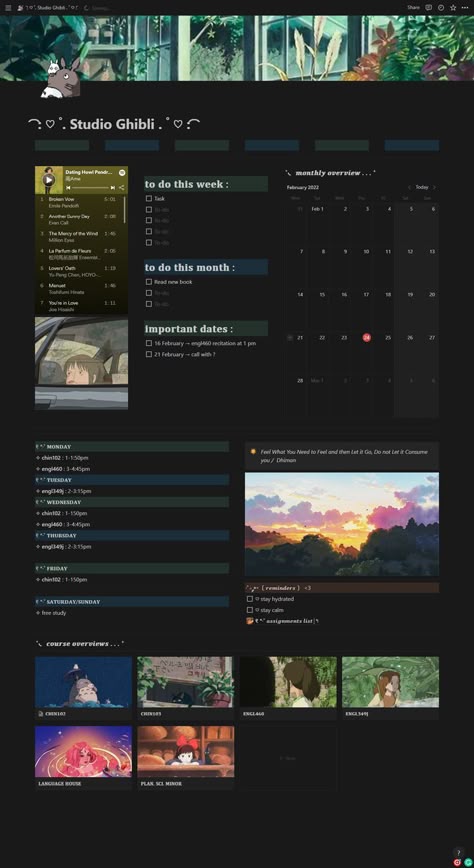Check the empty to-do under Read new book

click(148, 293)
